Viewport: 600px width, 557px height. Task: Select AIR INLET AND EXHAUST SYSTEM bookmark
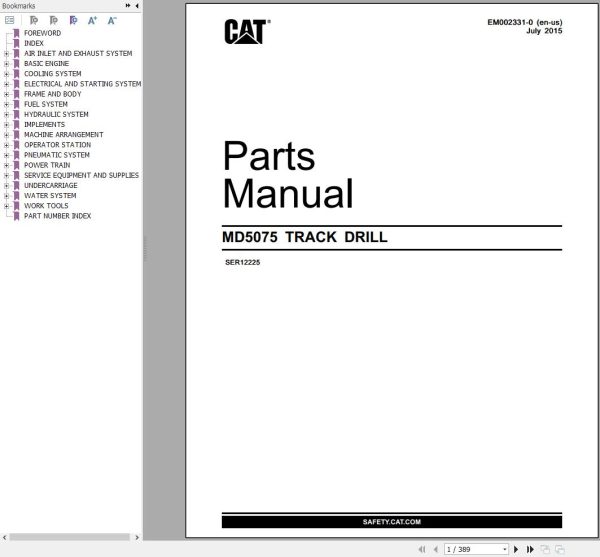coord(78,54)
